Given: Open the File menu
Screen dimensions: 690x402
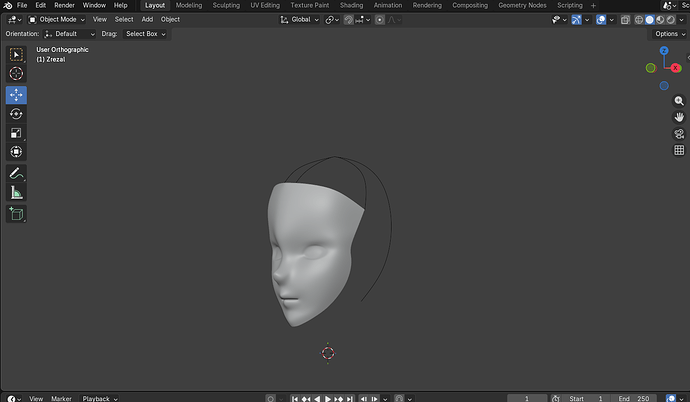Looking at the screenshot, I should [22, 5].
